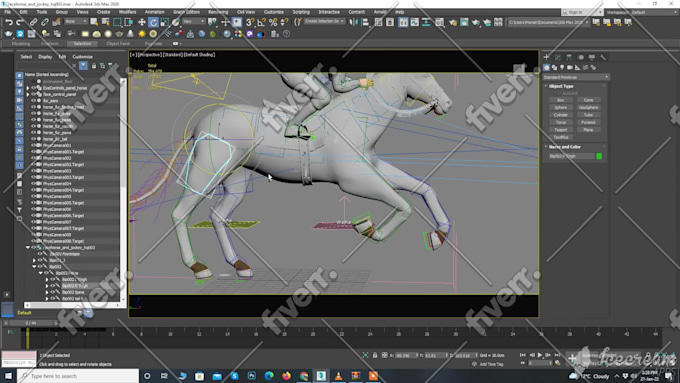Image resolution: width=680 pixels, height=383 pixels.
Task: Create a Cylinder primitive
Action: point(560,115)
